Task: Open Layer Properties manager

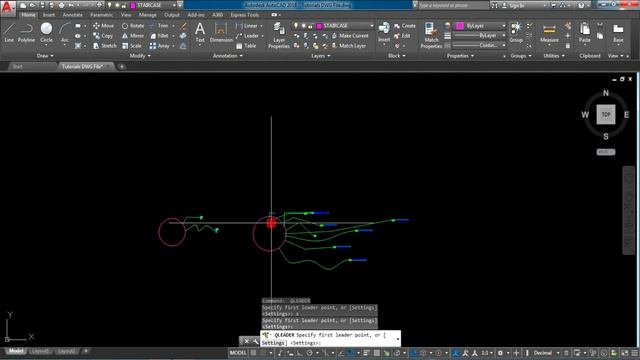Action: coord(279,36)
